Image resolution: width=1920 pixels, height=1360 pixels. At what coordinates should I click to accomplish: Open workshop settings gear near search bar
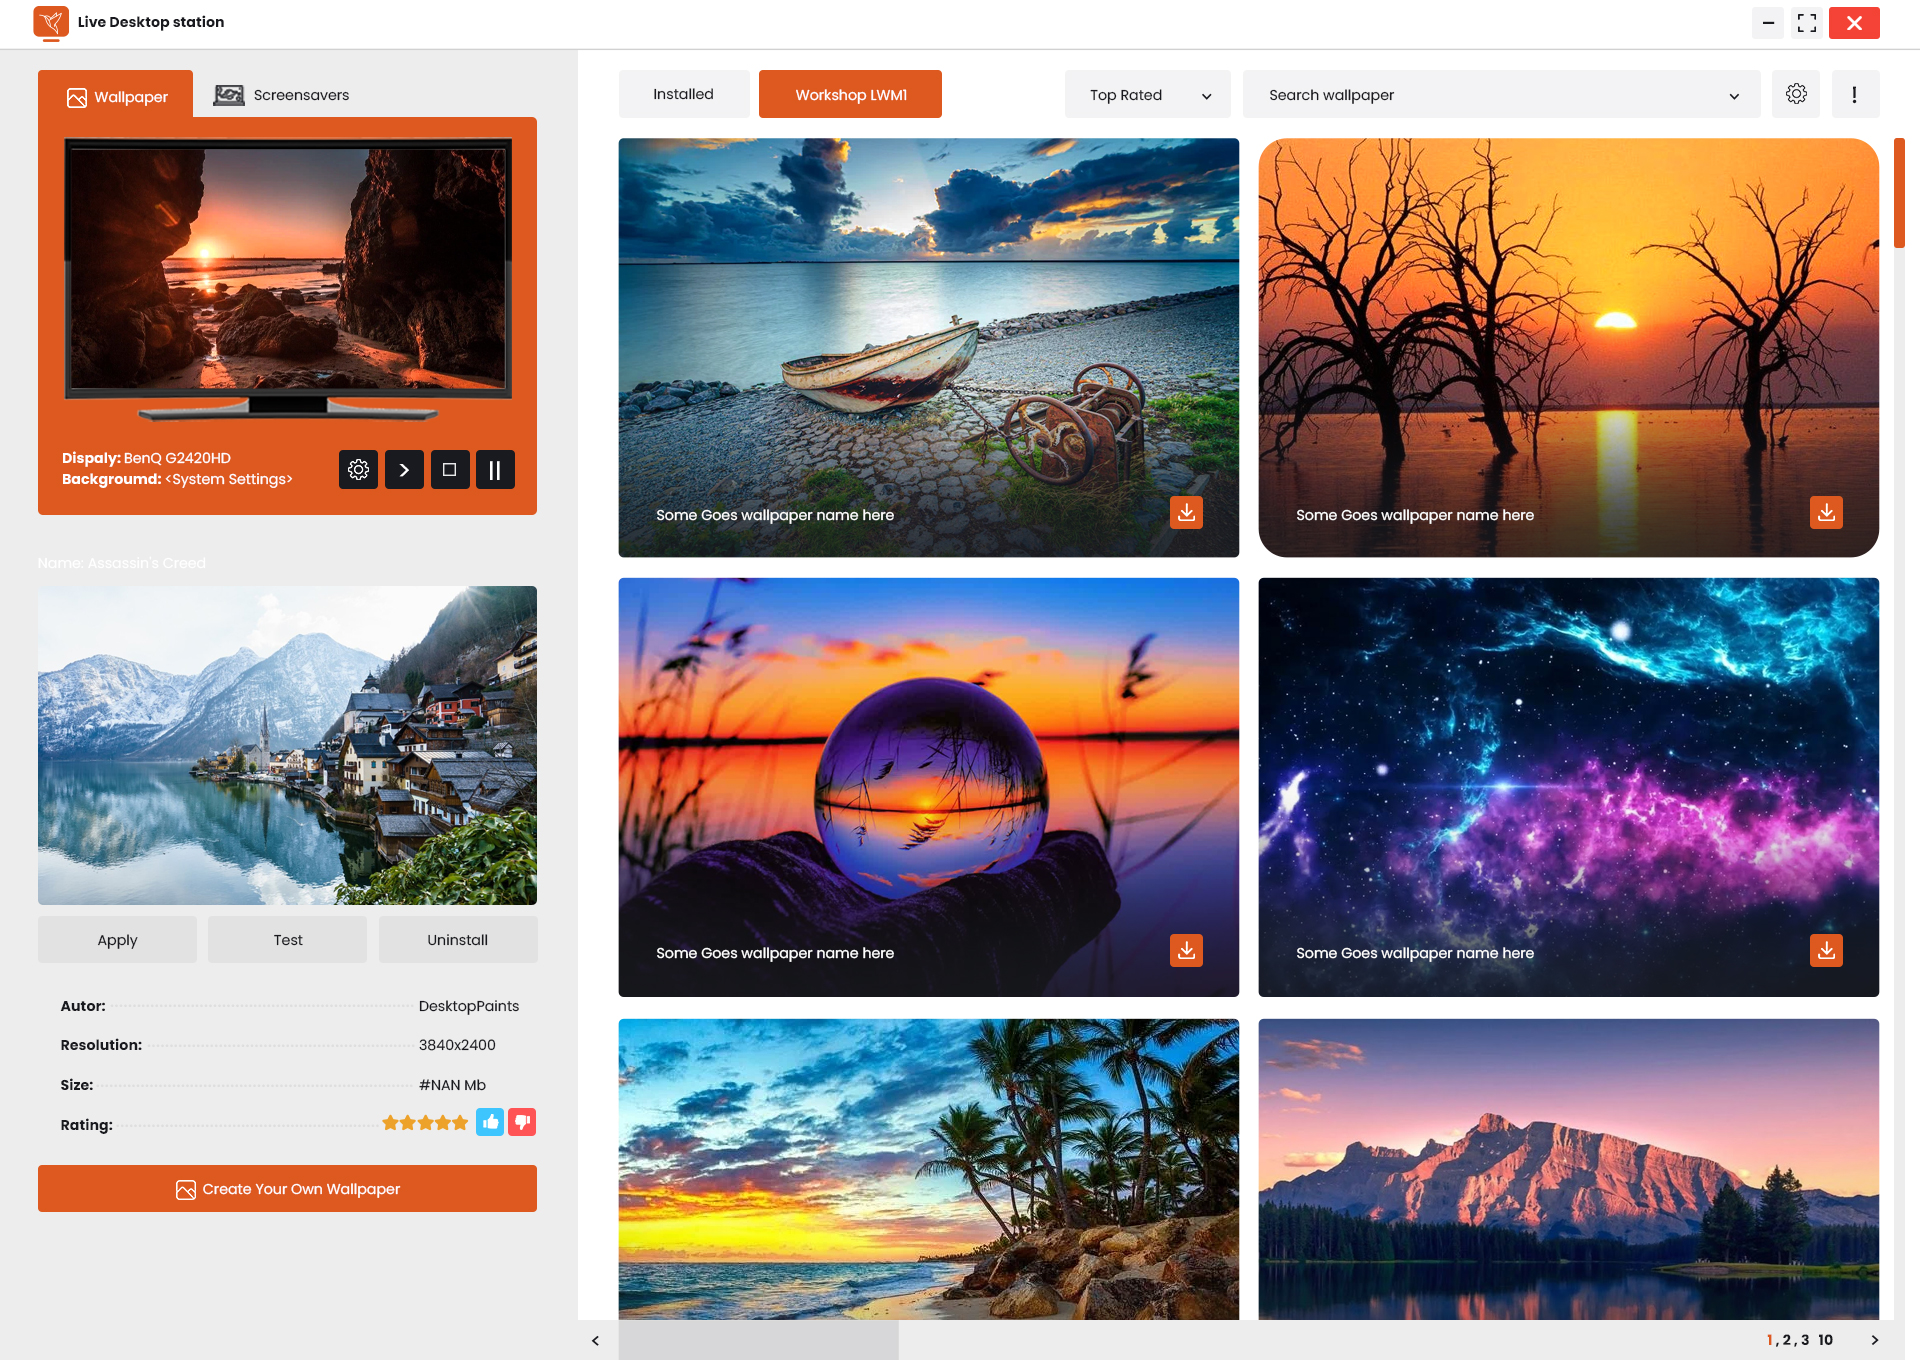coord(1796,93)
